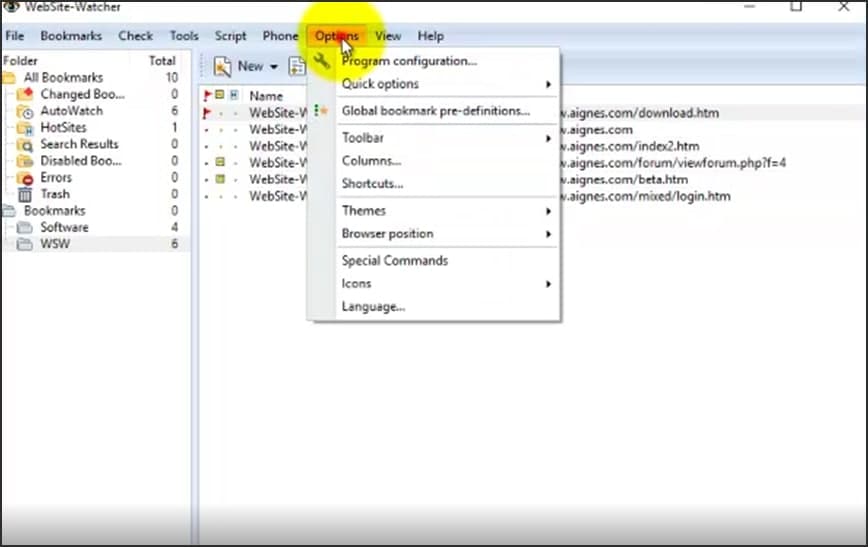The height and width of the screenshot is (547, 868).
Task: Open the Script menu
Action: (x=230, y=36)
